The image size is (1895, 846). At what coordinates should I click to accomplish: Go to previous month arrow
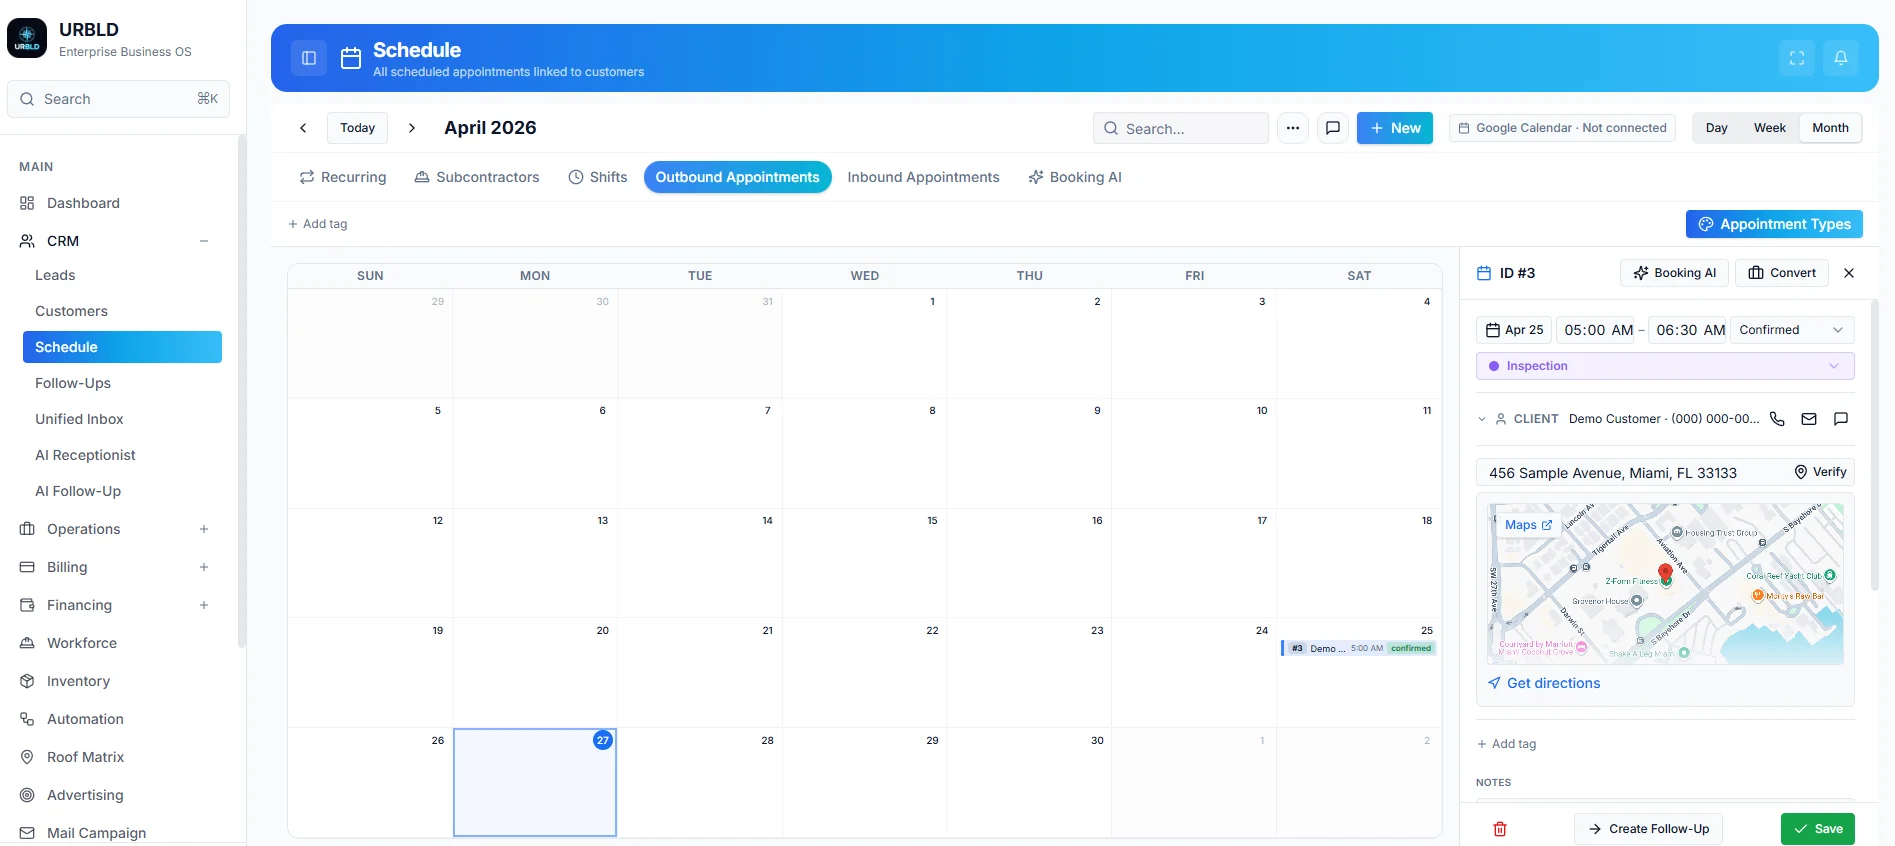pyautogui.click(x=303, y=128)
